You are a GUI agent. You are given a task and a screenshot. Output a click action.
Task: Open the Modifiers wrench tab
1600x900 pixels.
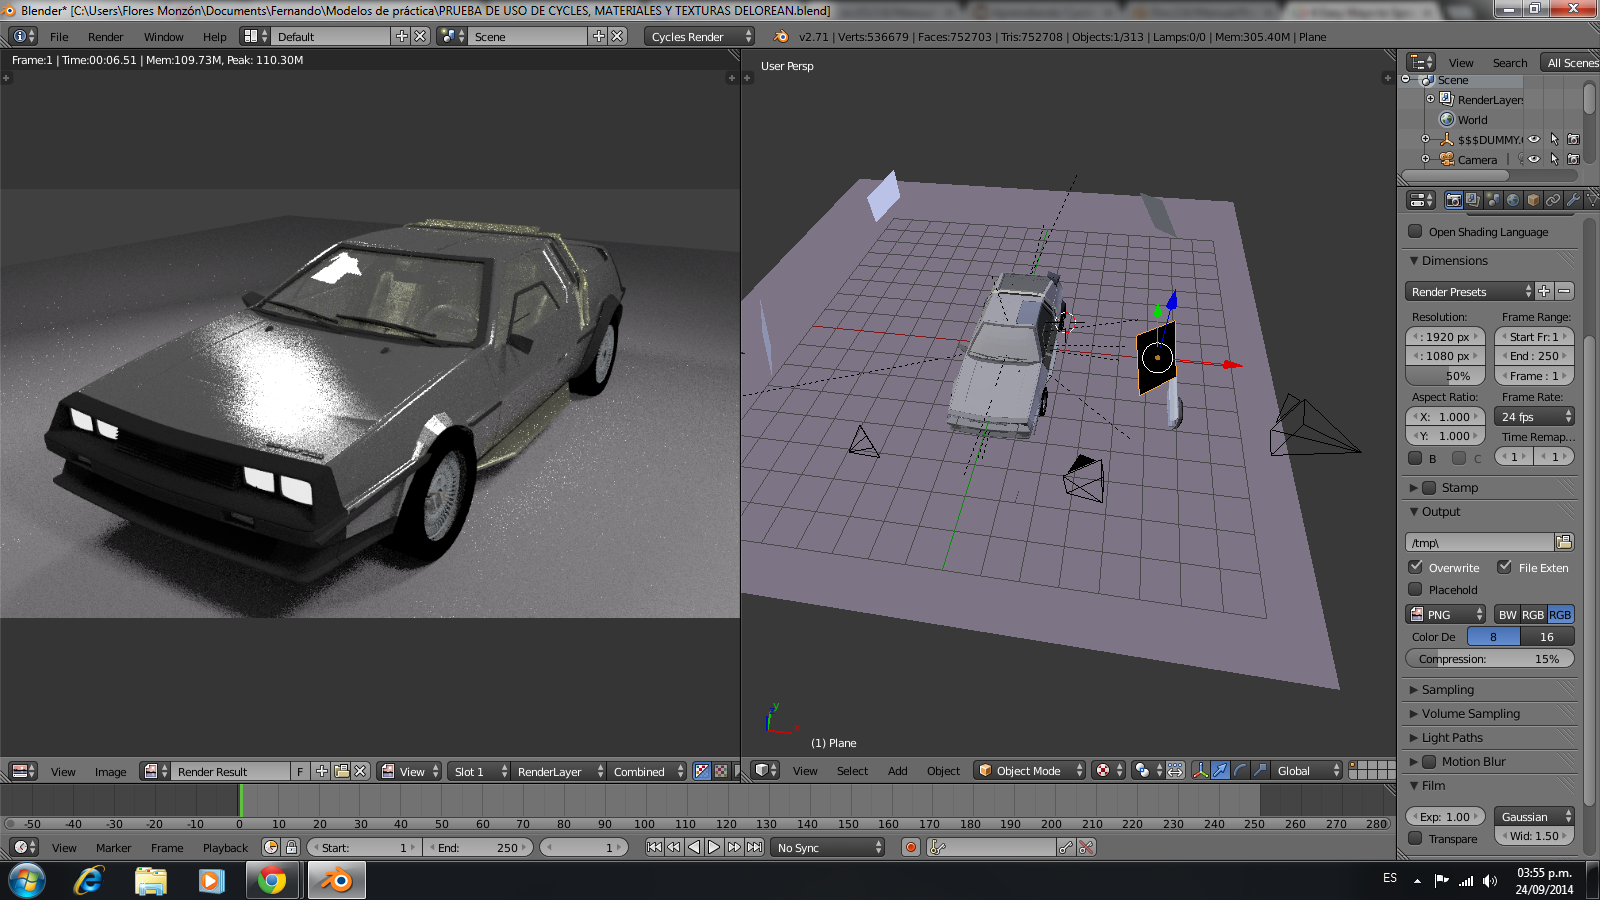(x=1573, y=200)
